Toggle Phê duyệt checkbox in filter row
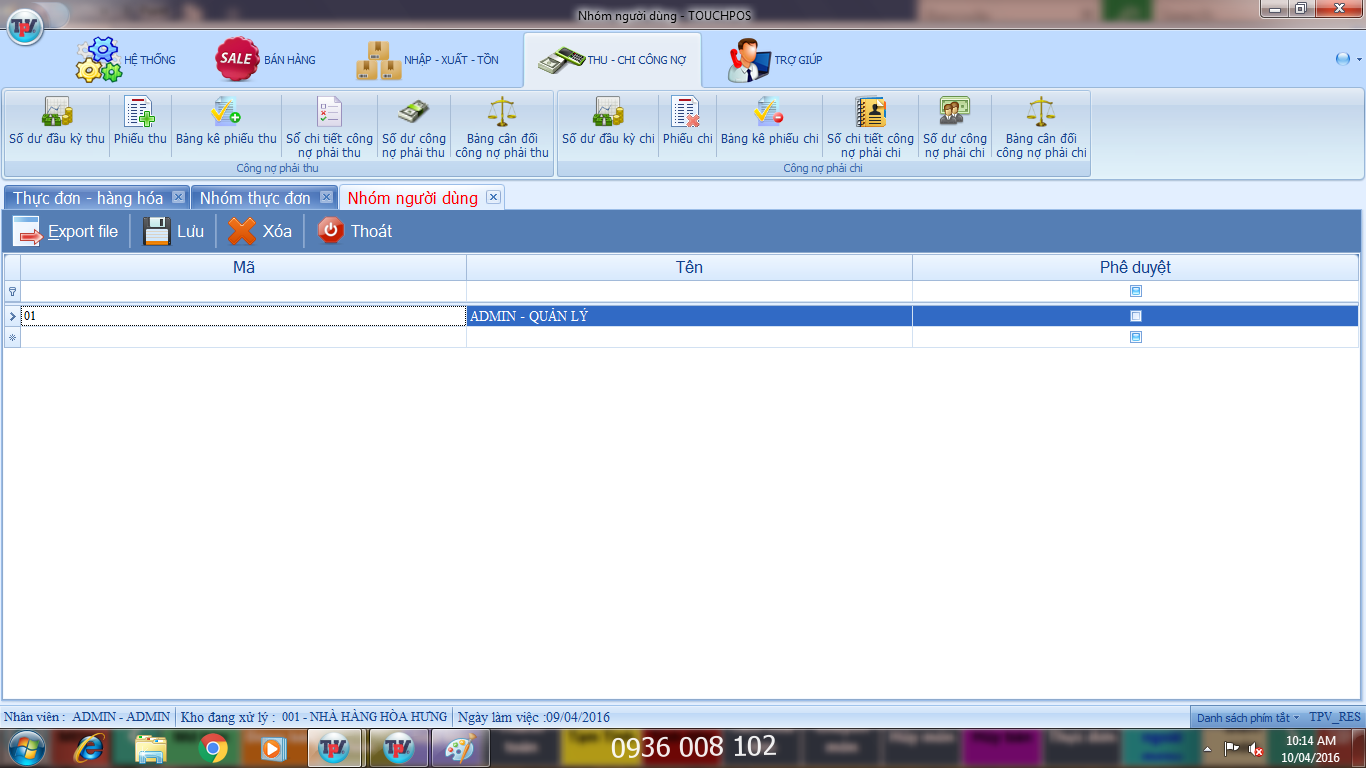Screen dimensions: 1366x768 pos(1136,291)
